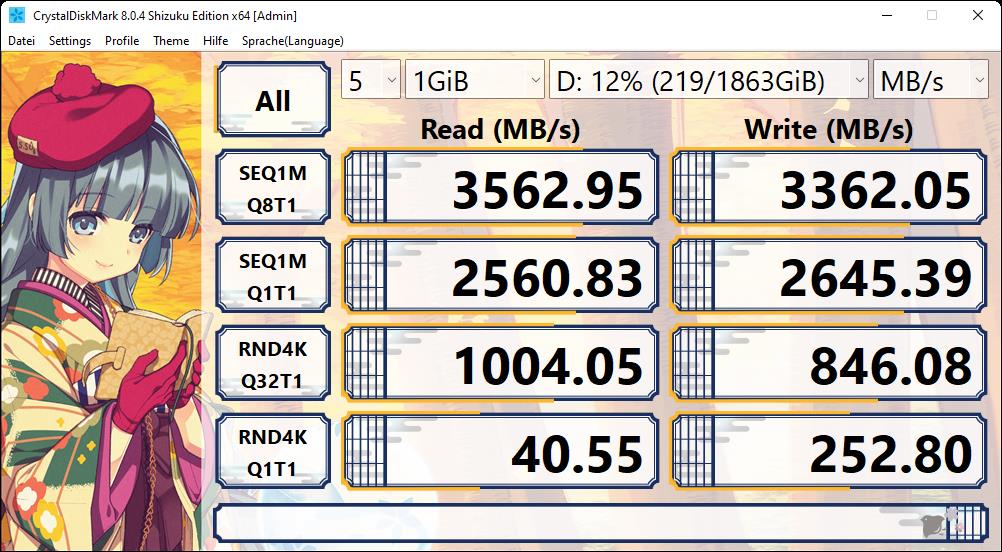The image size is (1002, 552).
Task: Open the Settings menu
Action: click(x=70, y=41)
